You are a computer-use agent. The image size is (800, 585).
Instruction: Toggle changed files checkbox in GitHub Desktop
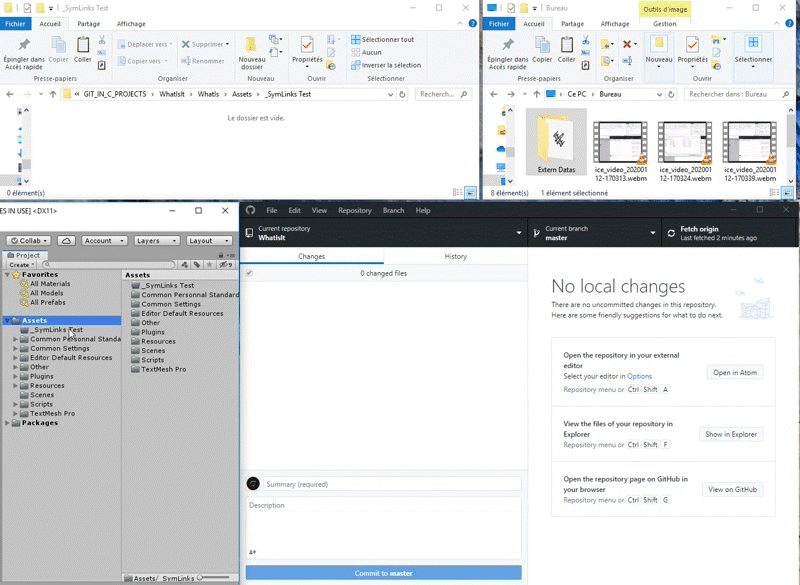(x=249, y=273)
